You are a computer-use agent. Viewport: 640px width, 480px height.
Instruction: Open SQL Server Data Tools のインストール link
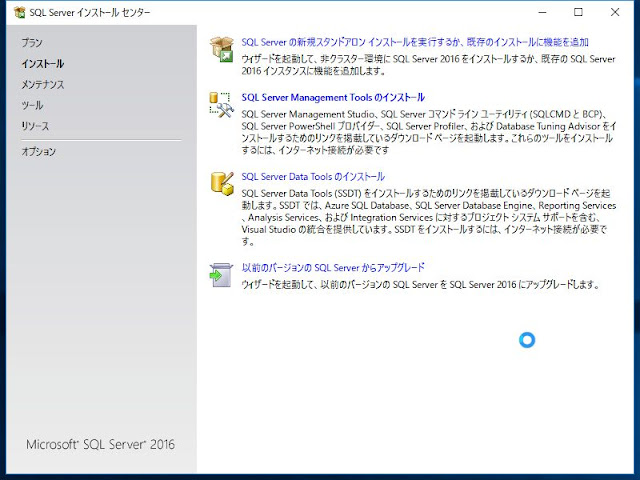(x=313, y=177)
